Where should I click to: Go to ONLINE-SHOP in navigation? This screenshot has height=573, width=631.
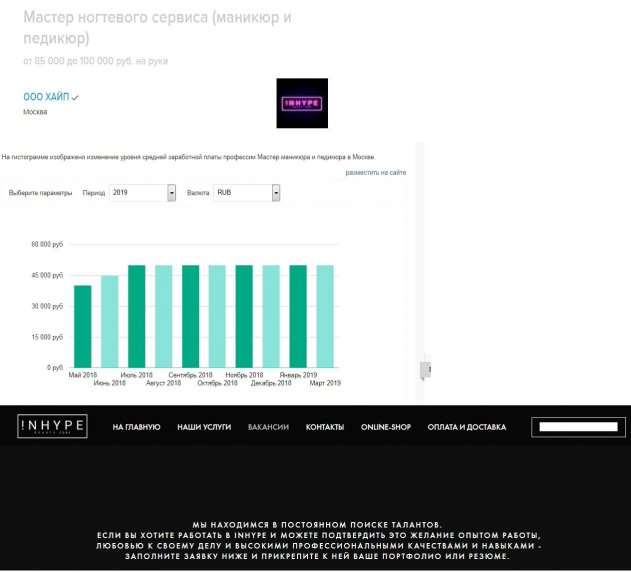coord(386,427)
